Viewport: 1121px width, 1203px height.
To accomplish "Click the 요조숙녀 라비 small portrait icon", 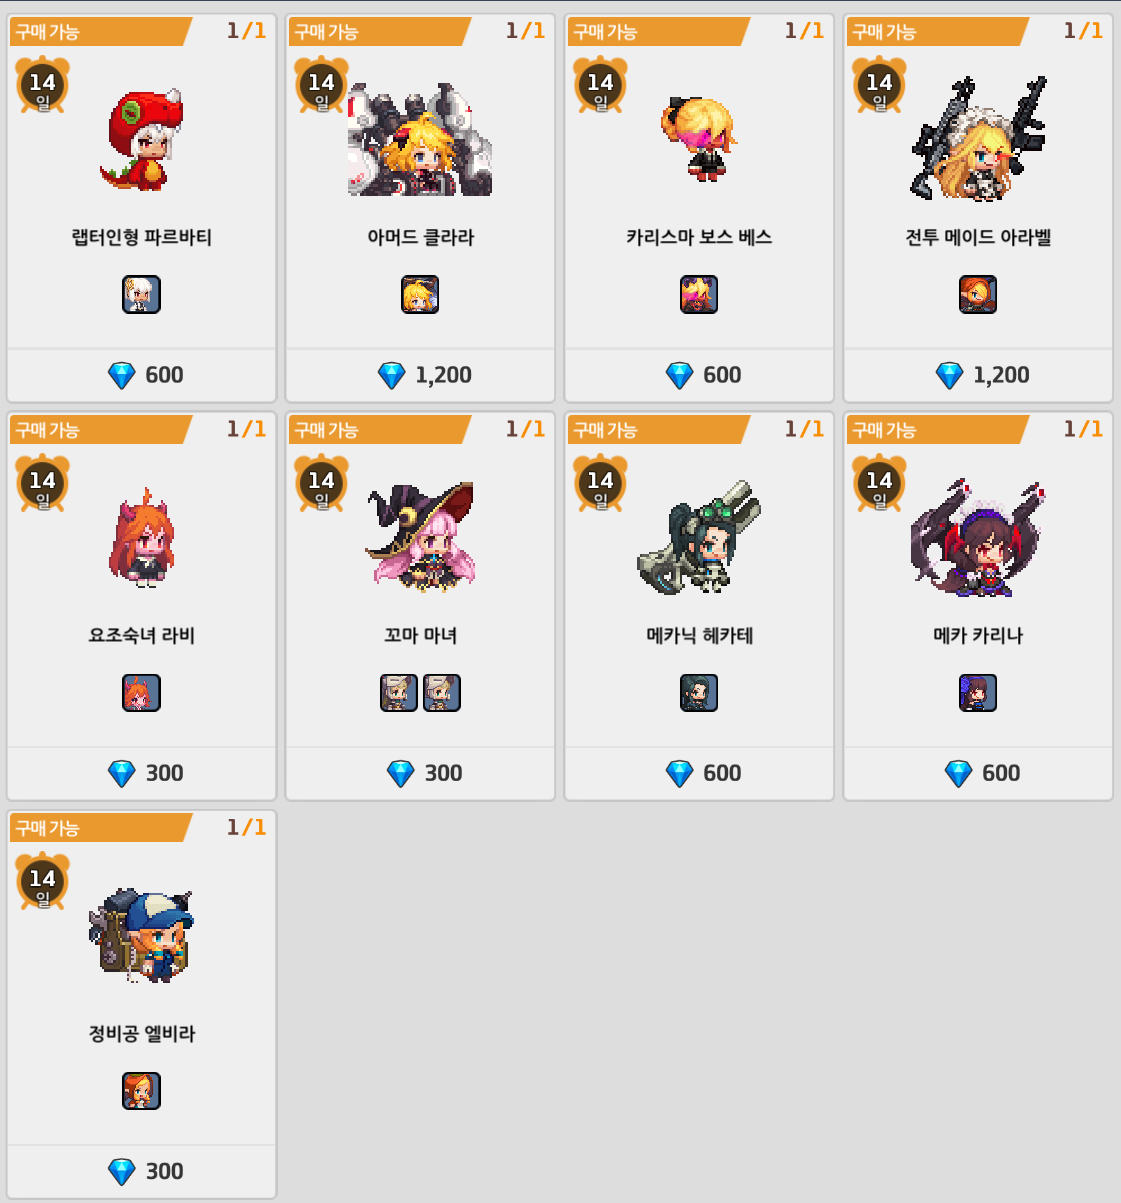I will point(141,692).
